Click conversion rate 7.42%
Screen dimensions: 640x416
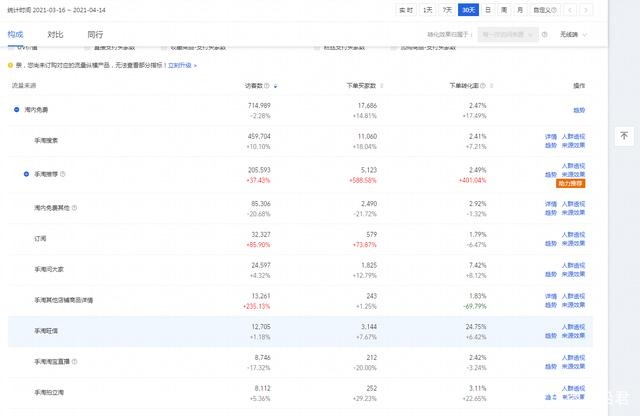click(x=478, y=265)
